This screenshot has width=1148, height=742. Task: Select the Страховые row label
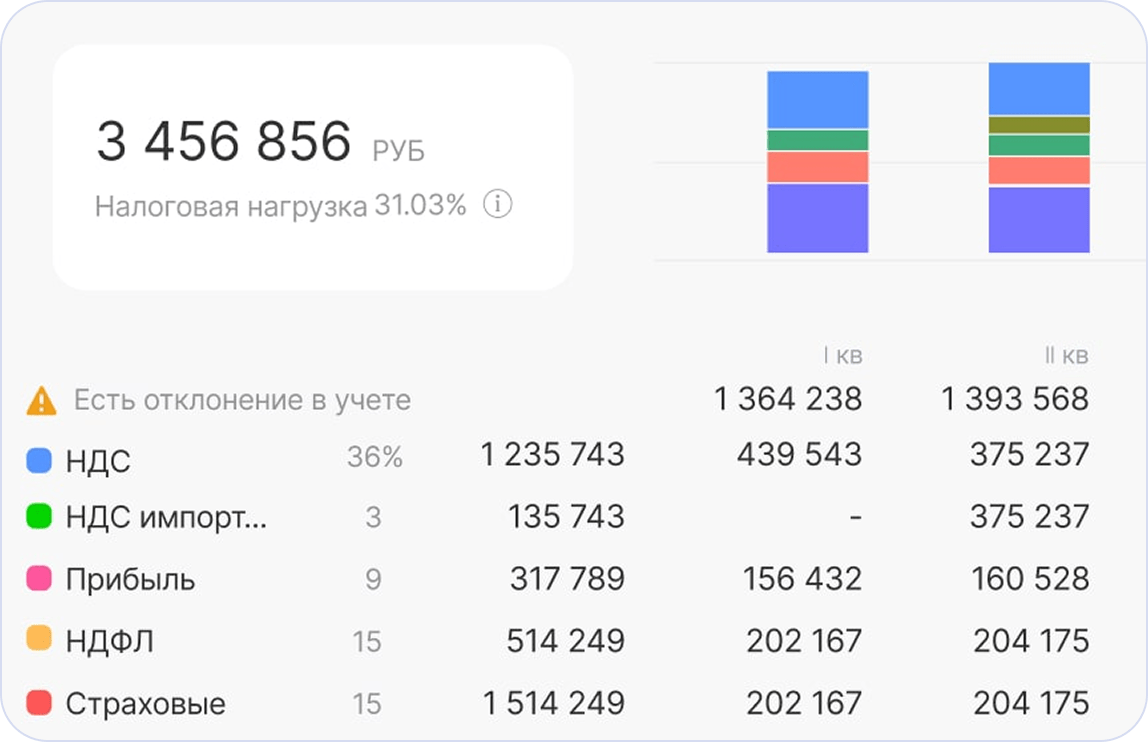click(146, 704)
